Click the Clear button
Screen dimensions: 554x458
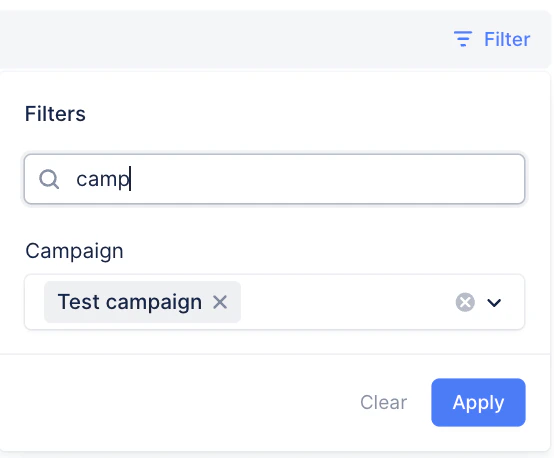pos(383,402)
